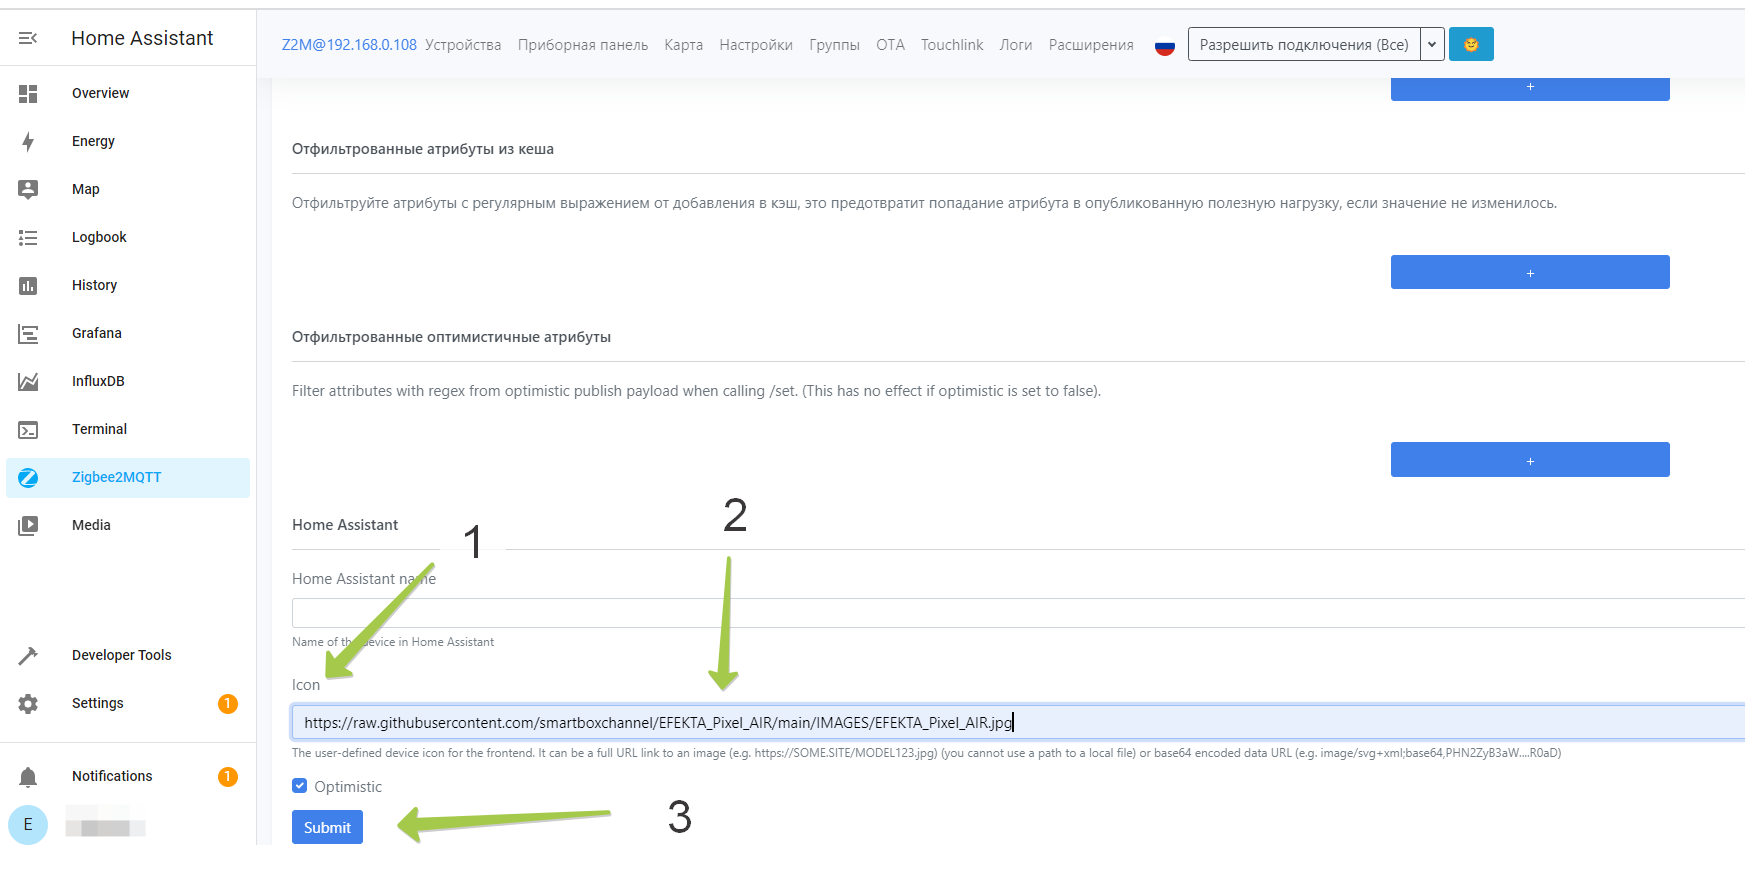Toggle the Optimistic checkbox
Viewport: 1745px width, 882px height.
(x=300, y=786)
